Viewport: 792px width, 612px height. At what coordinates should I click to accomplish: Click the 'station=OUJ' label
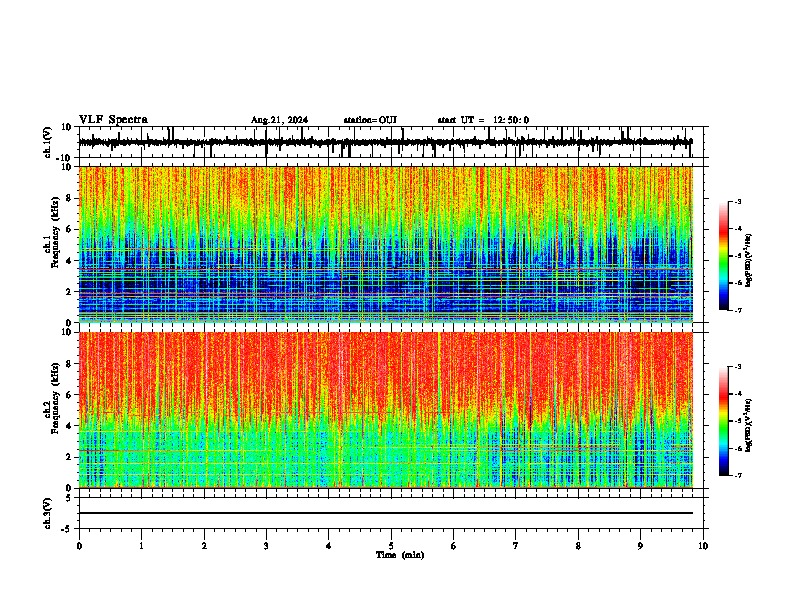[370, 120]
